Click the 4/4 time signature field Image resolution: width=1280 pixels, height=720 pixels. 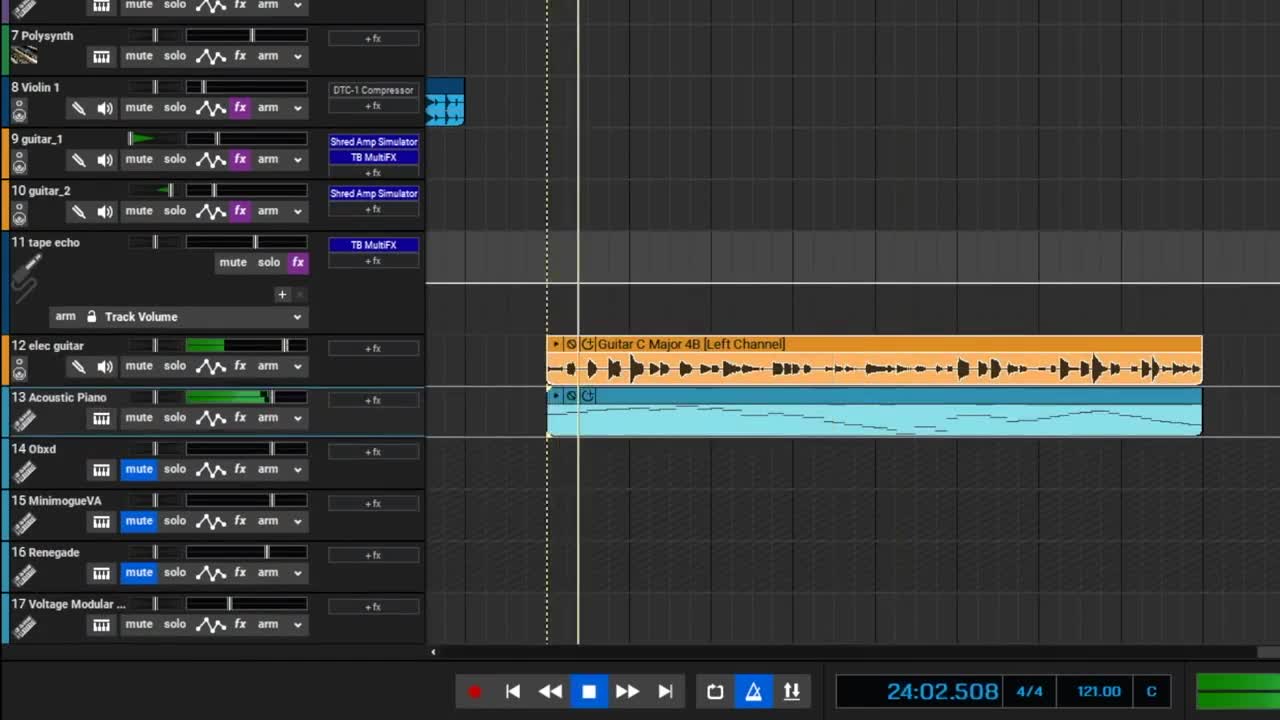(x=1029, y=691)
